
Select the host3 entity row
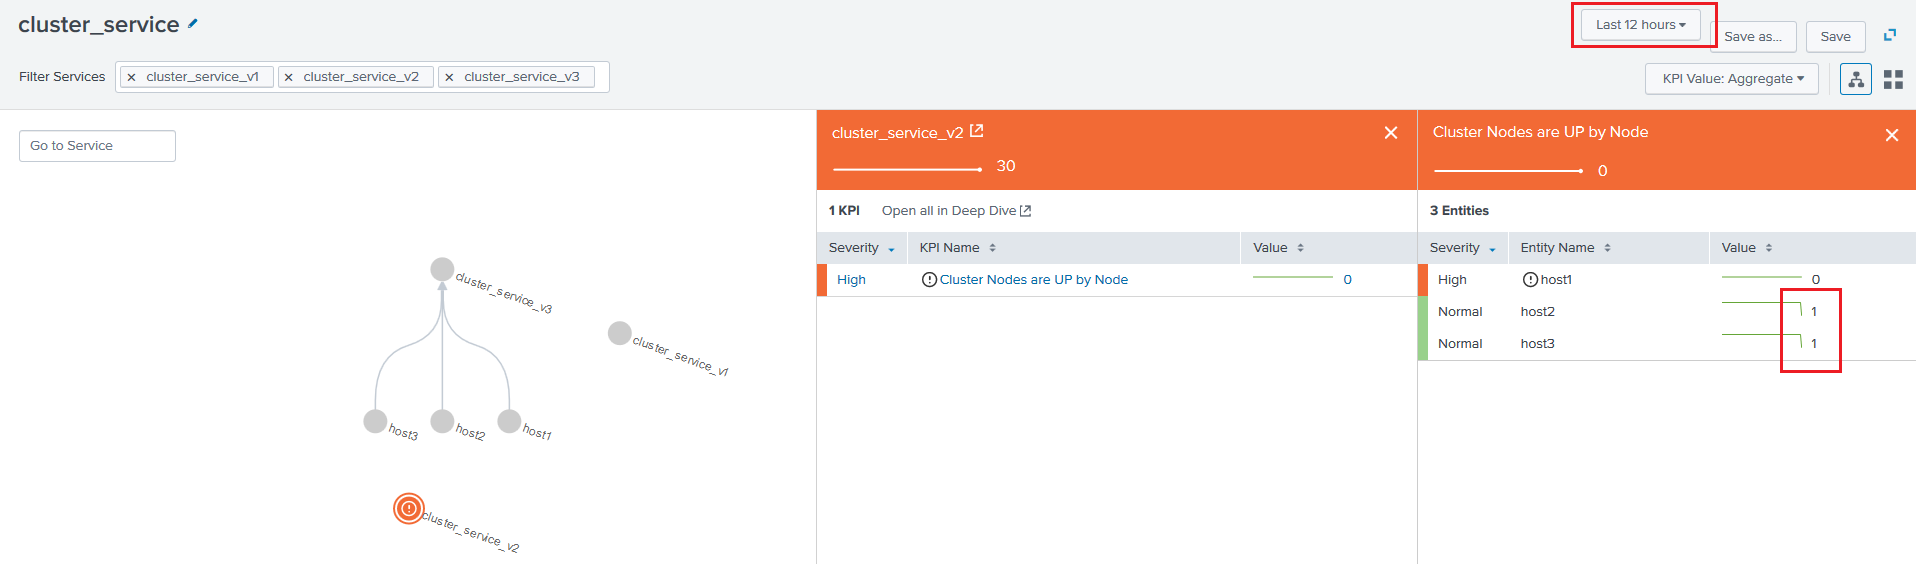pos(1667,344)
